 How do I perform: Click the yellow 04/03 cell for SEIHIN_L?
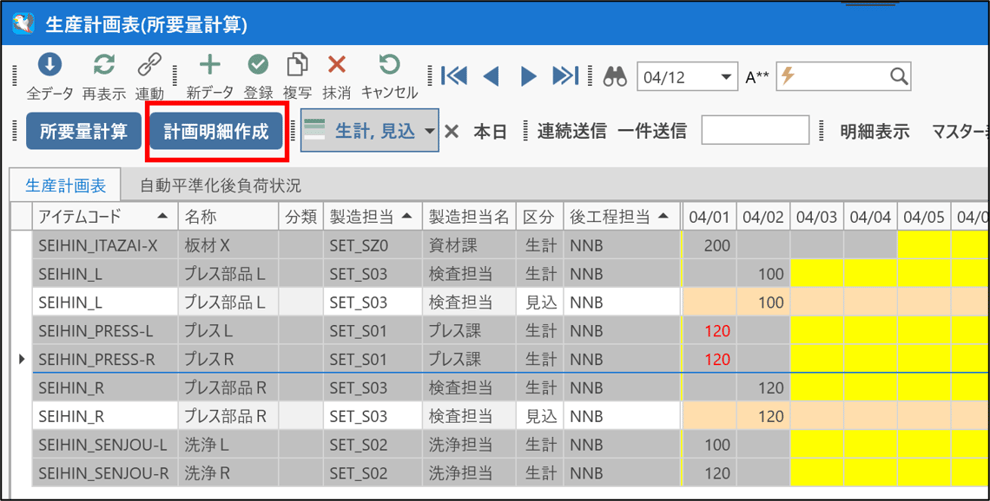[817, 273]
